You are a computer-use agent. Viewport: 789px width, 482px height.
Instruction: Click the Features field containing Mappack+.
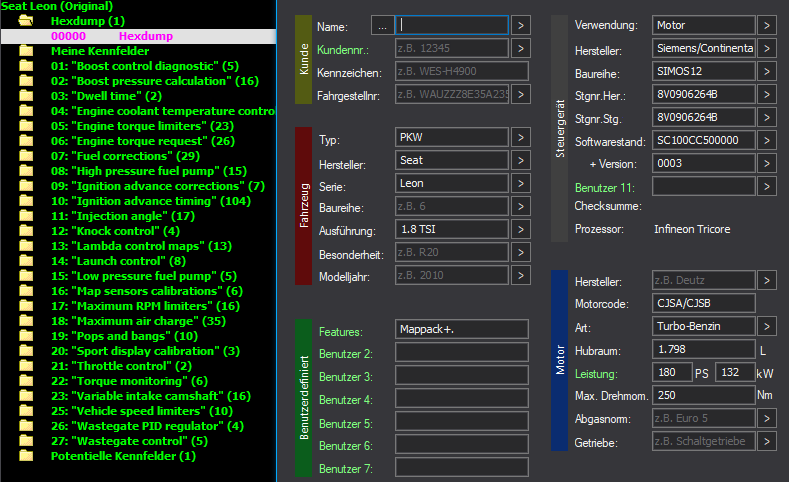point(462,330)
